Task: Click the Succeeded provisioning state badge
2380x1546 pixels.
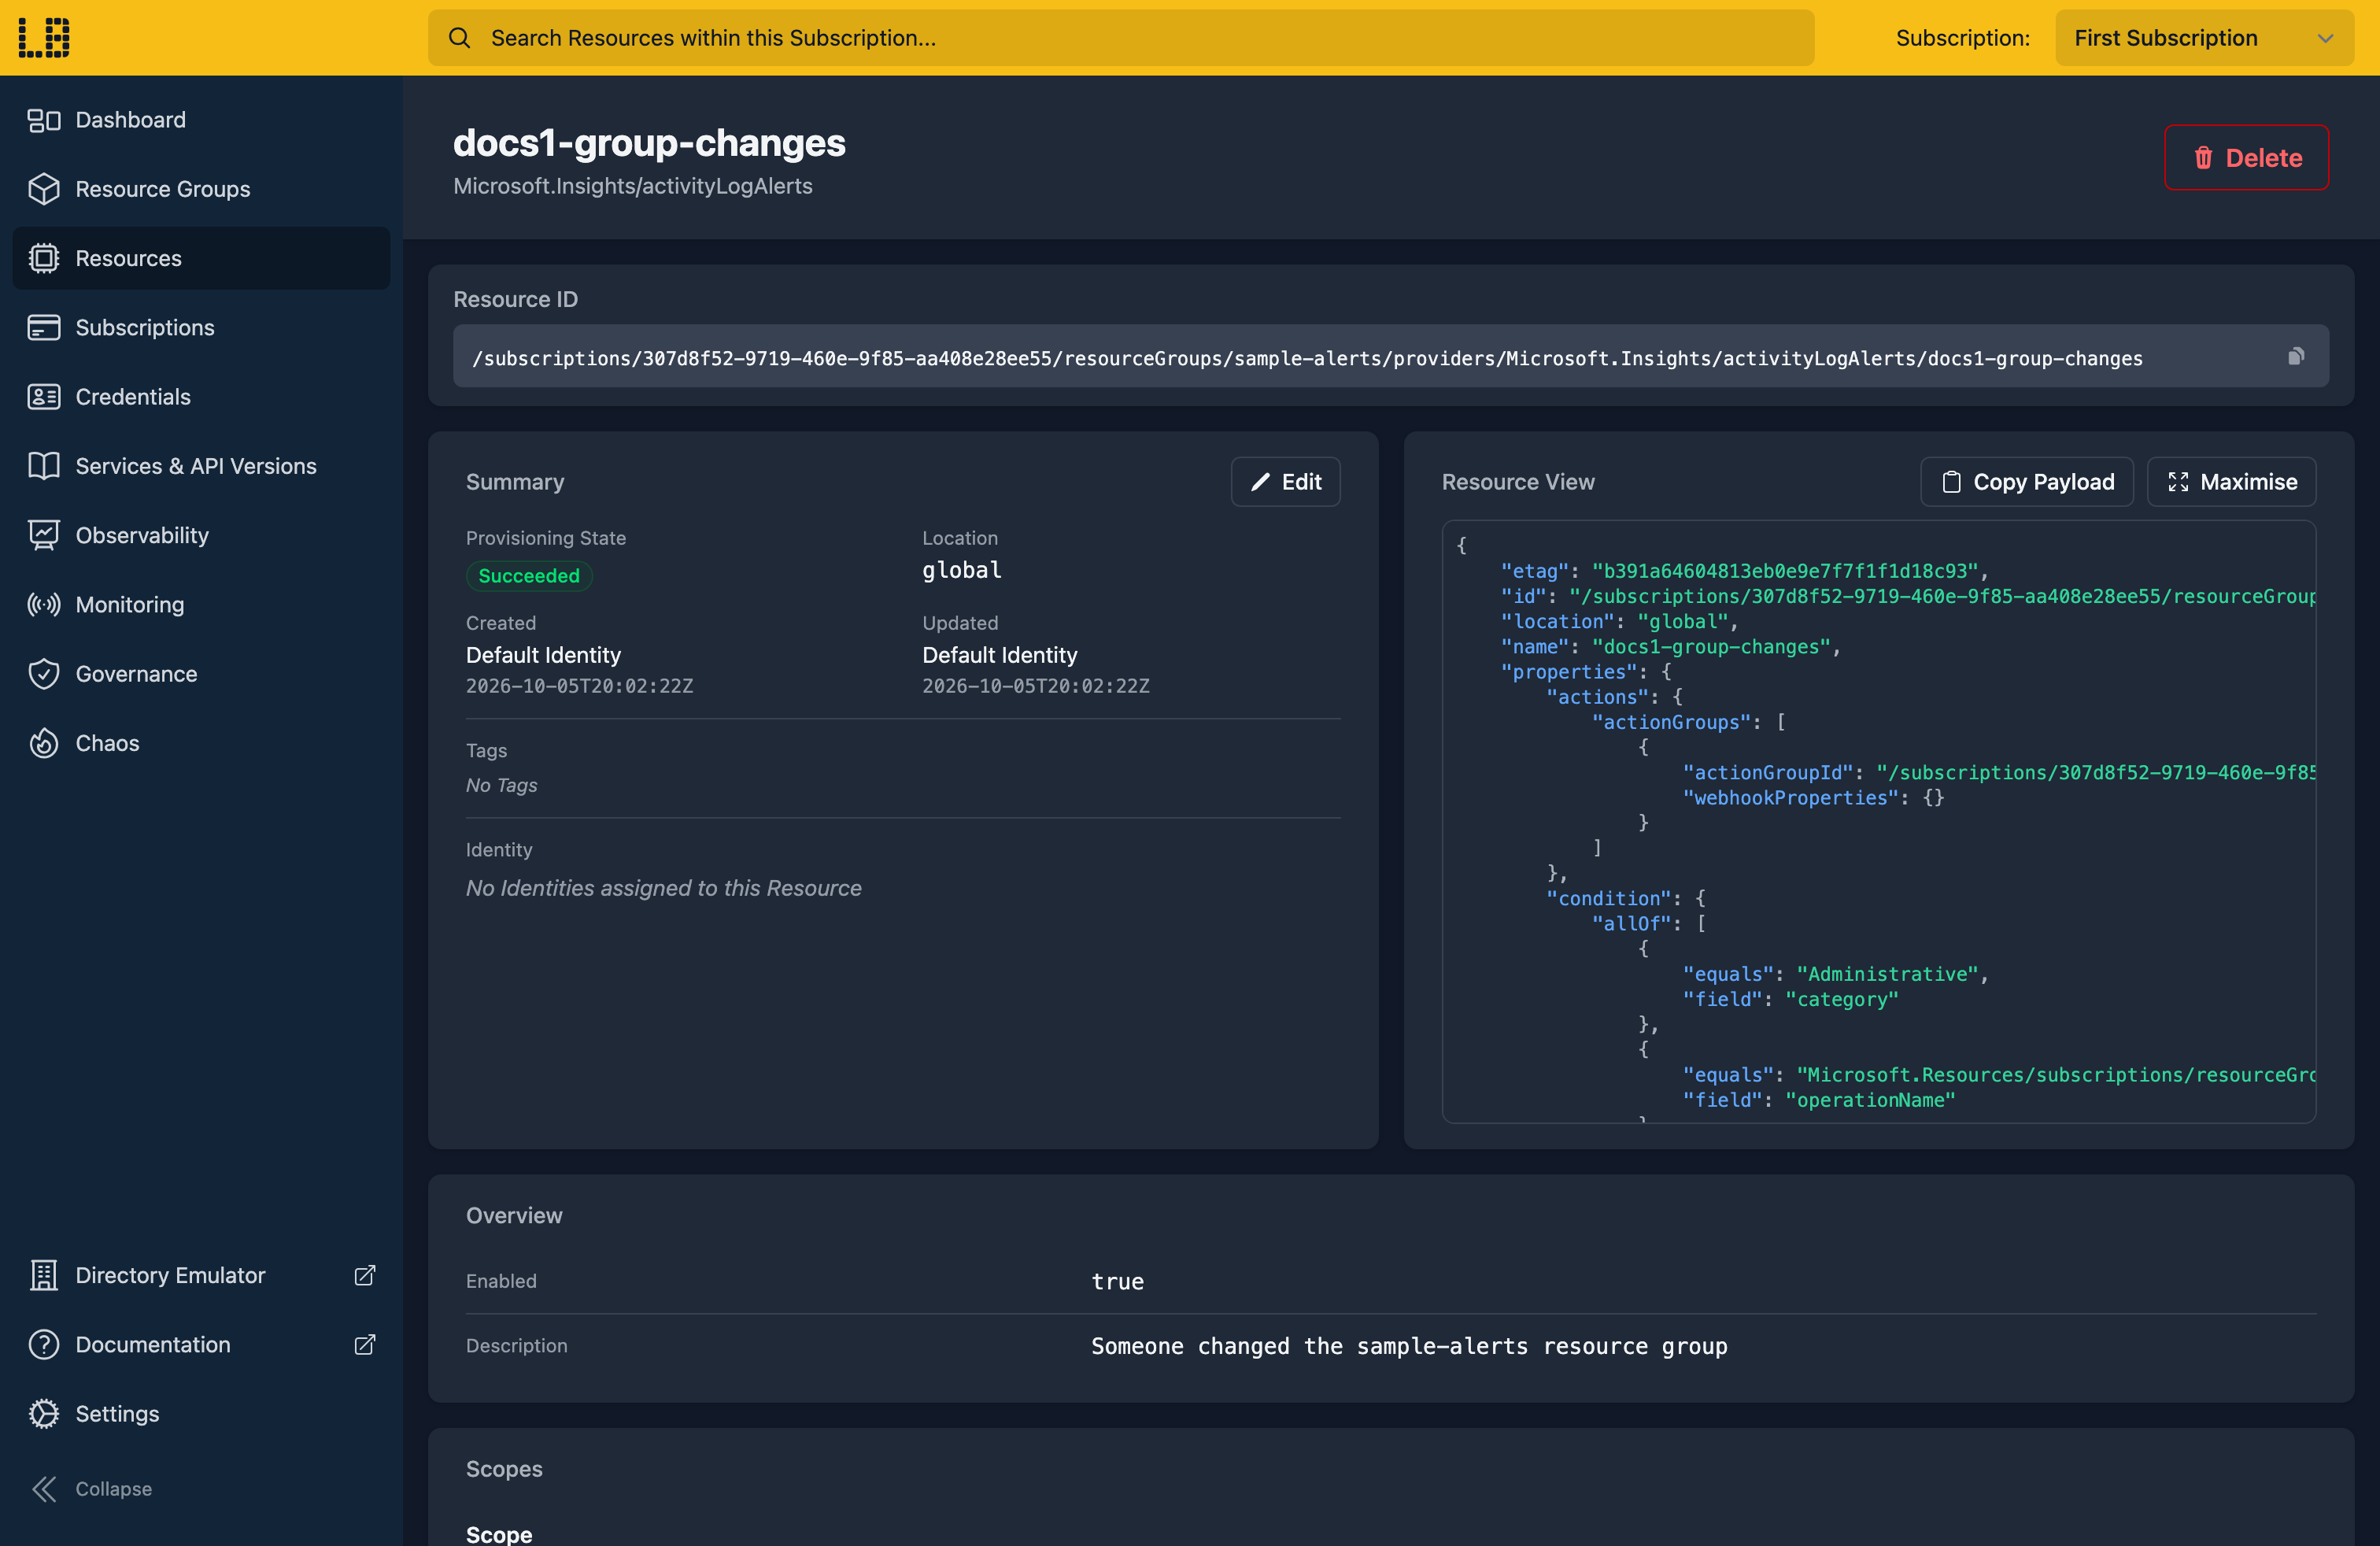Action: (529, 576)
